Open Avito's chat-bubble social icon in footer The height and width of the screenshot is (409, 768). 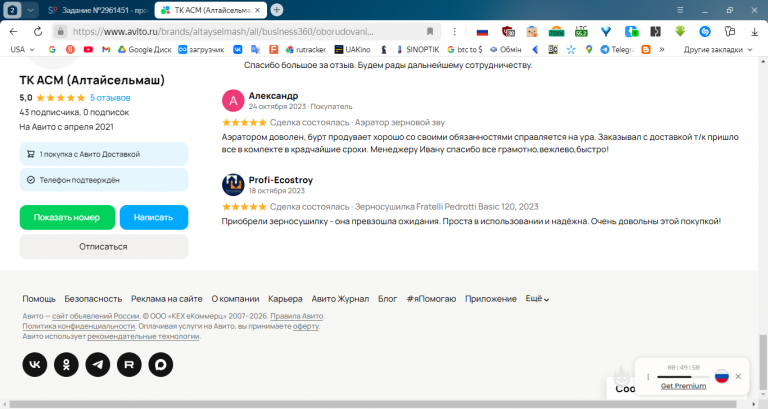click(161, 364)
